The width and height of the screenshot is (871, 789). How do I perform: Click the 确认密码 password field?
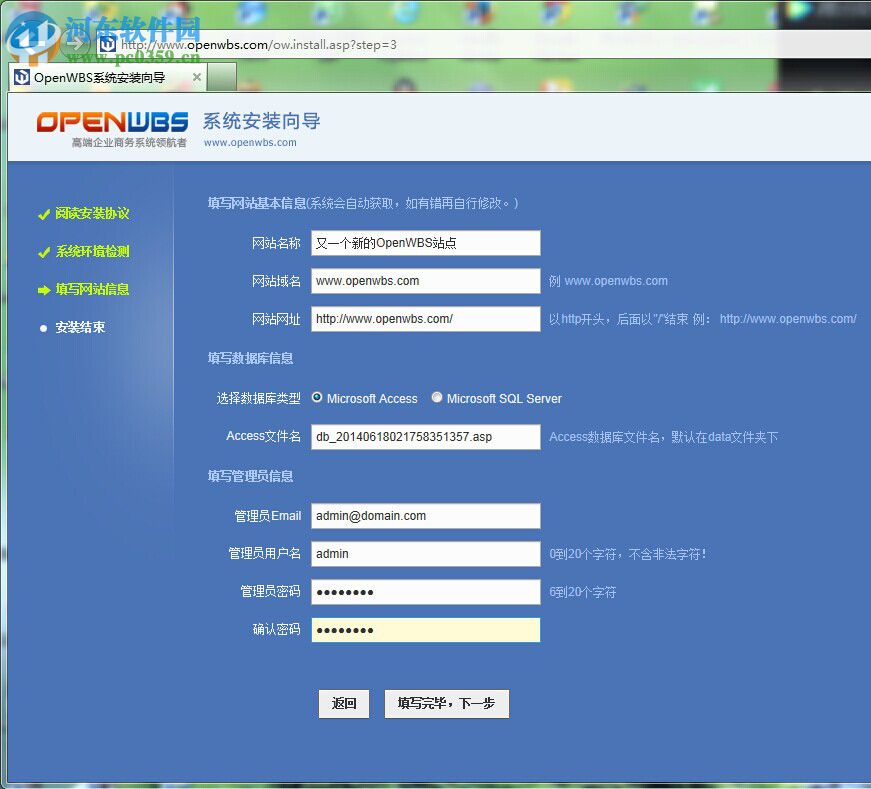[424, 629]
